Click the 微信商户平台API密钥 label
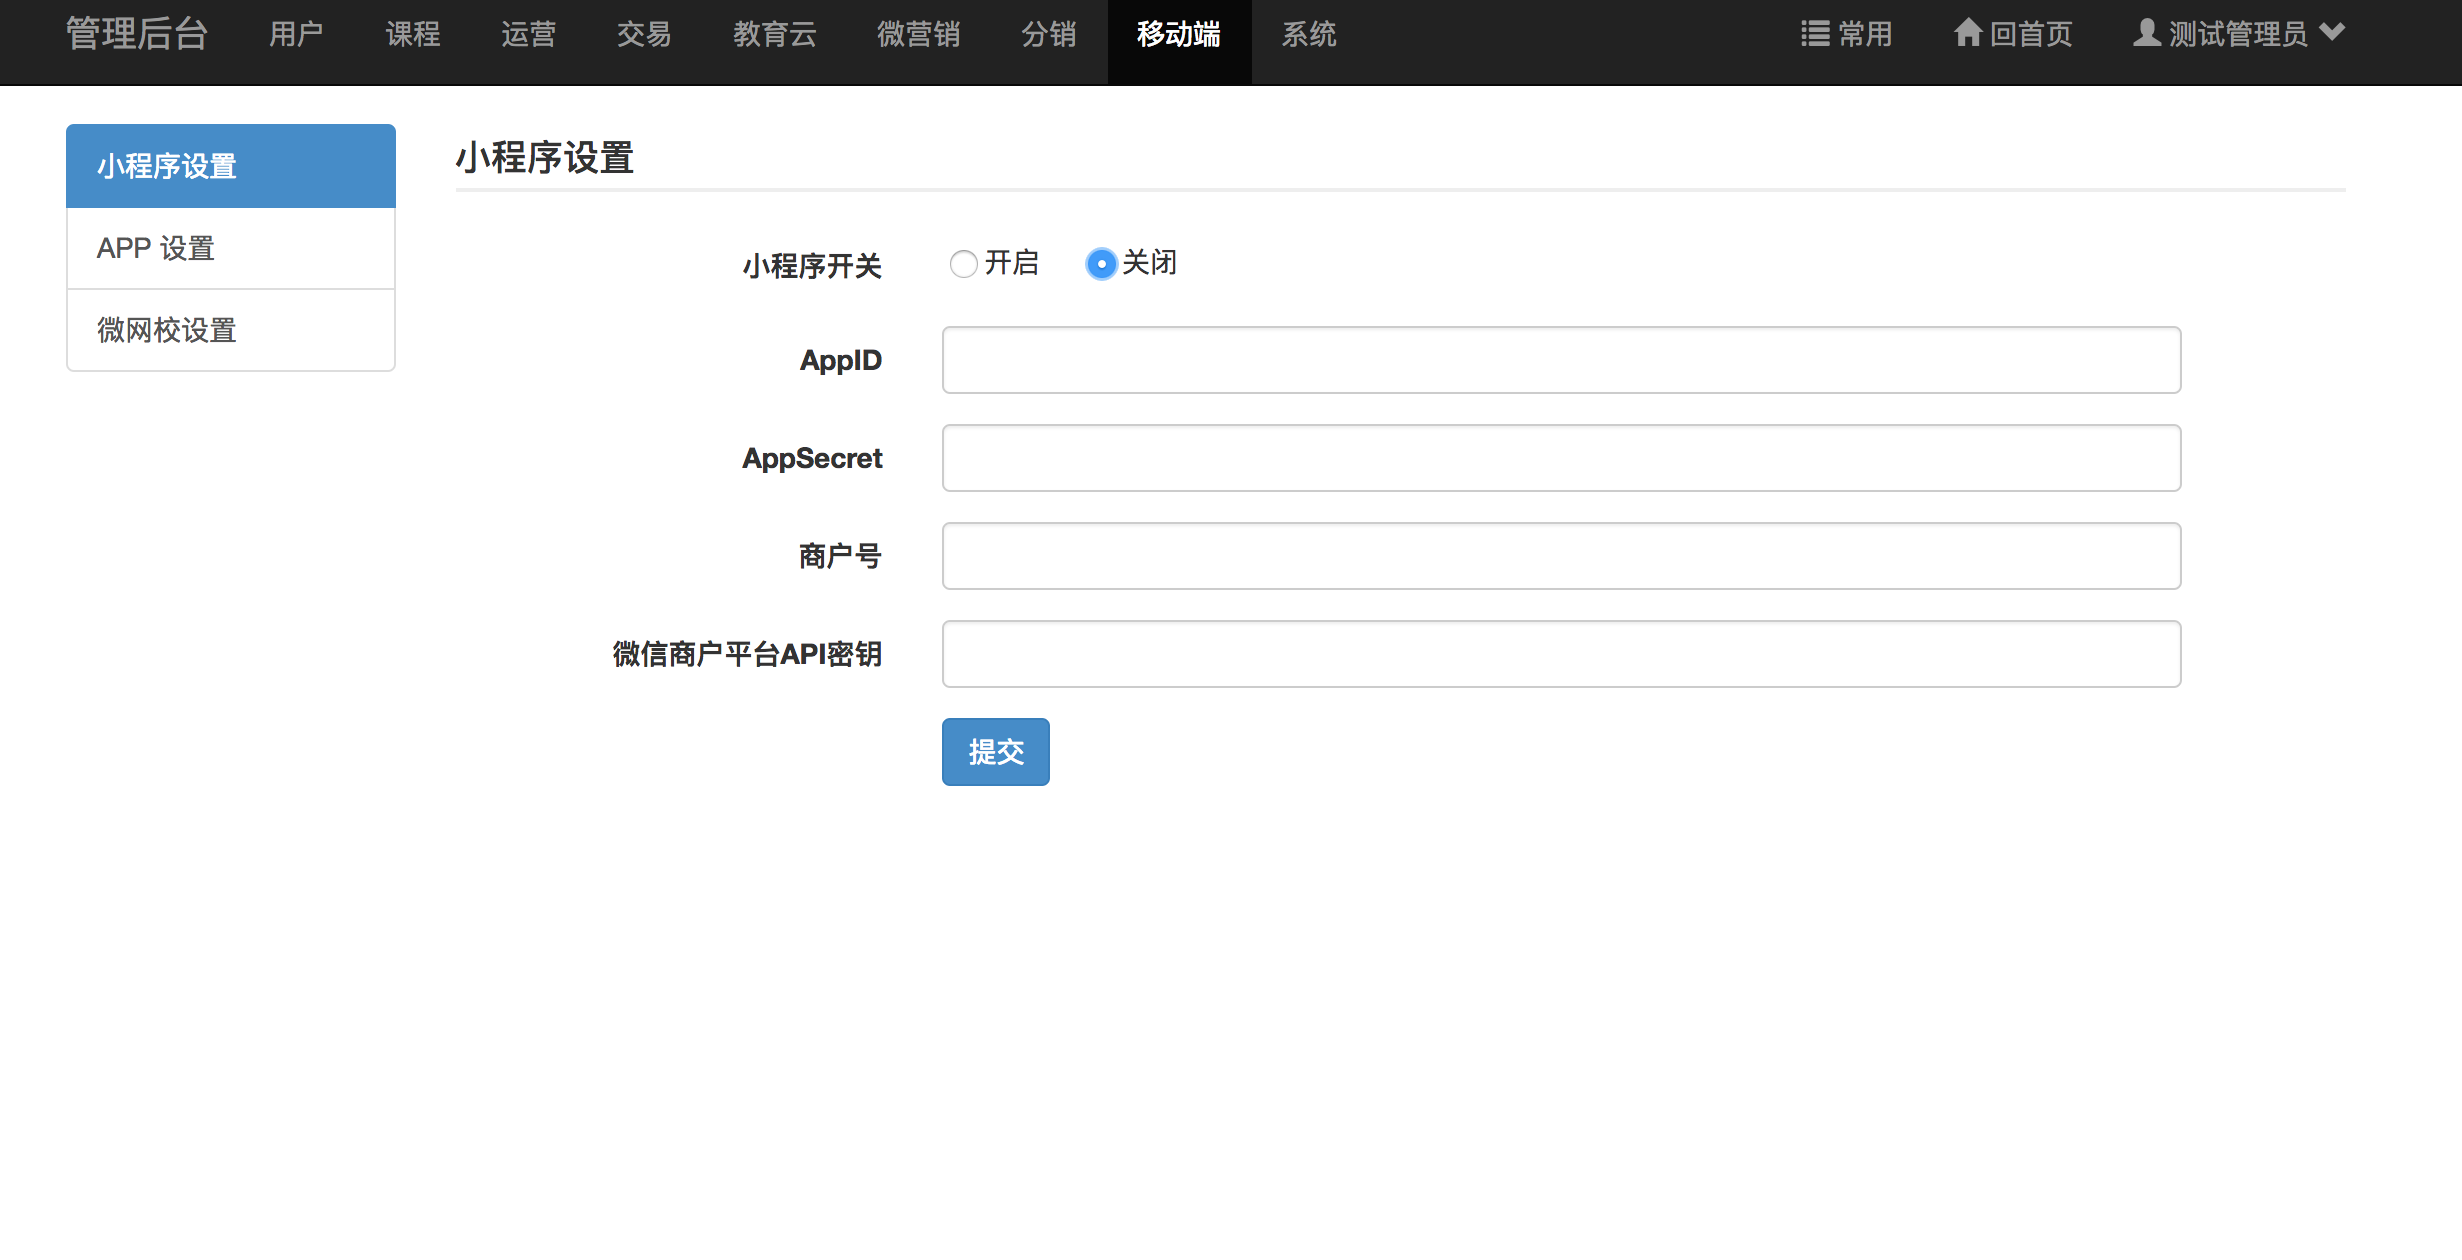 (747, 654)
